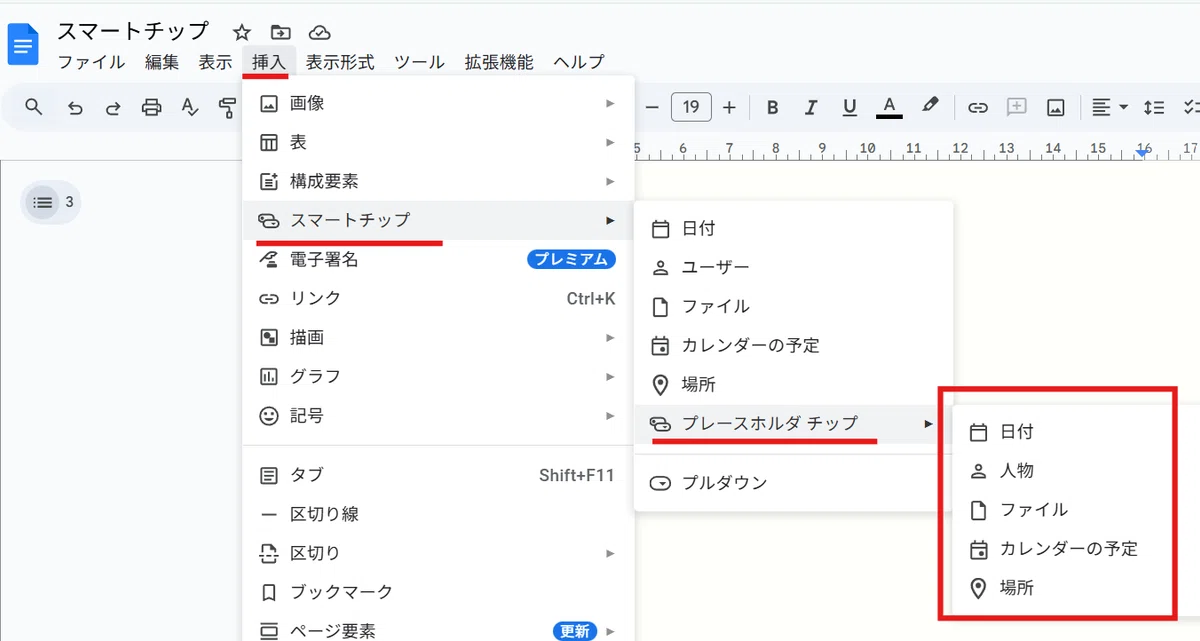This screenshot has height=641, width=1200.
Task: Expand the 区切り submenu
Action: [x=438, y=553]
